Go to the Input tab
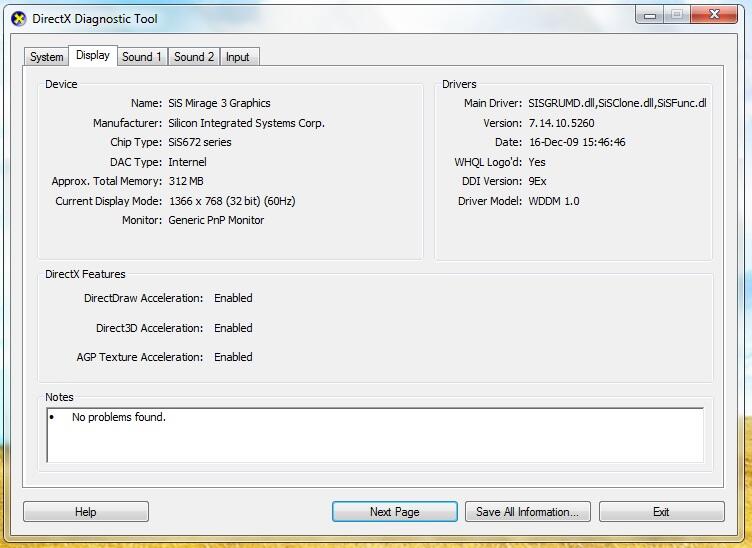The height and width of the screenshot is (548, 752). point(238,57)
